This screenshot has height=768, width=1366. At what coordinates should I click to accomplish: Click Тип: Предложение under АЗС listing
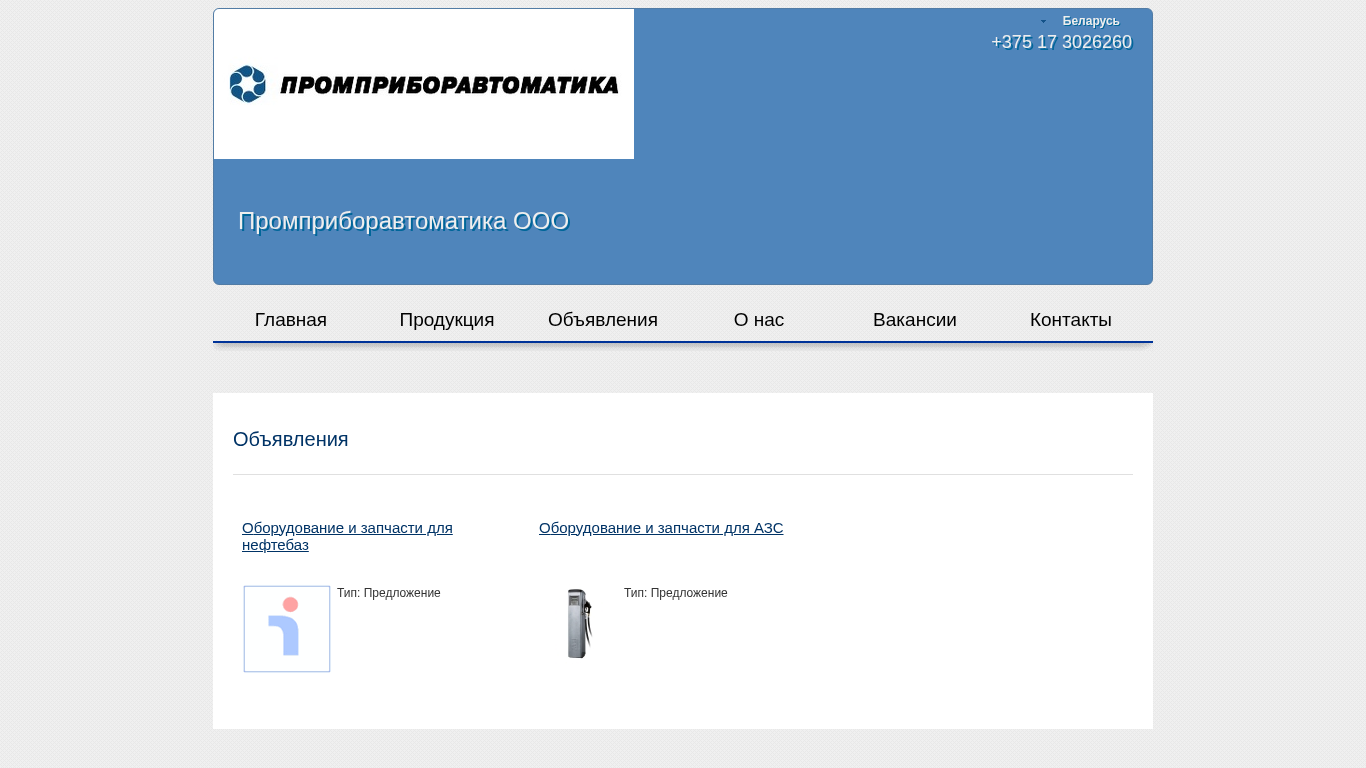click(x=676, y=593)
